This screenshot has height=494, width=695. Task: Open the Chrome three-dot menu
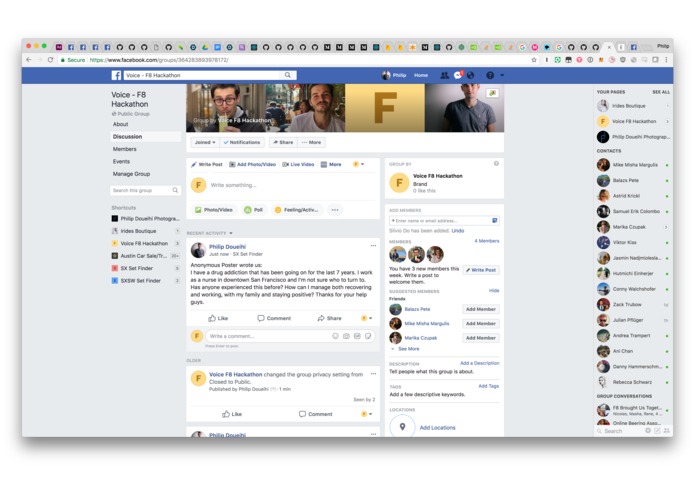(666, 60)
